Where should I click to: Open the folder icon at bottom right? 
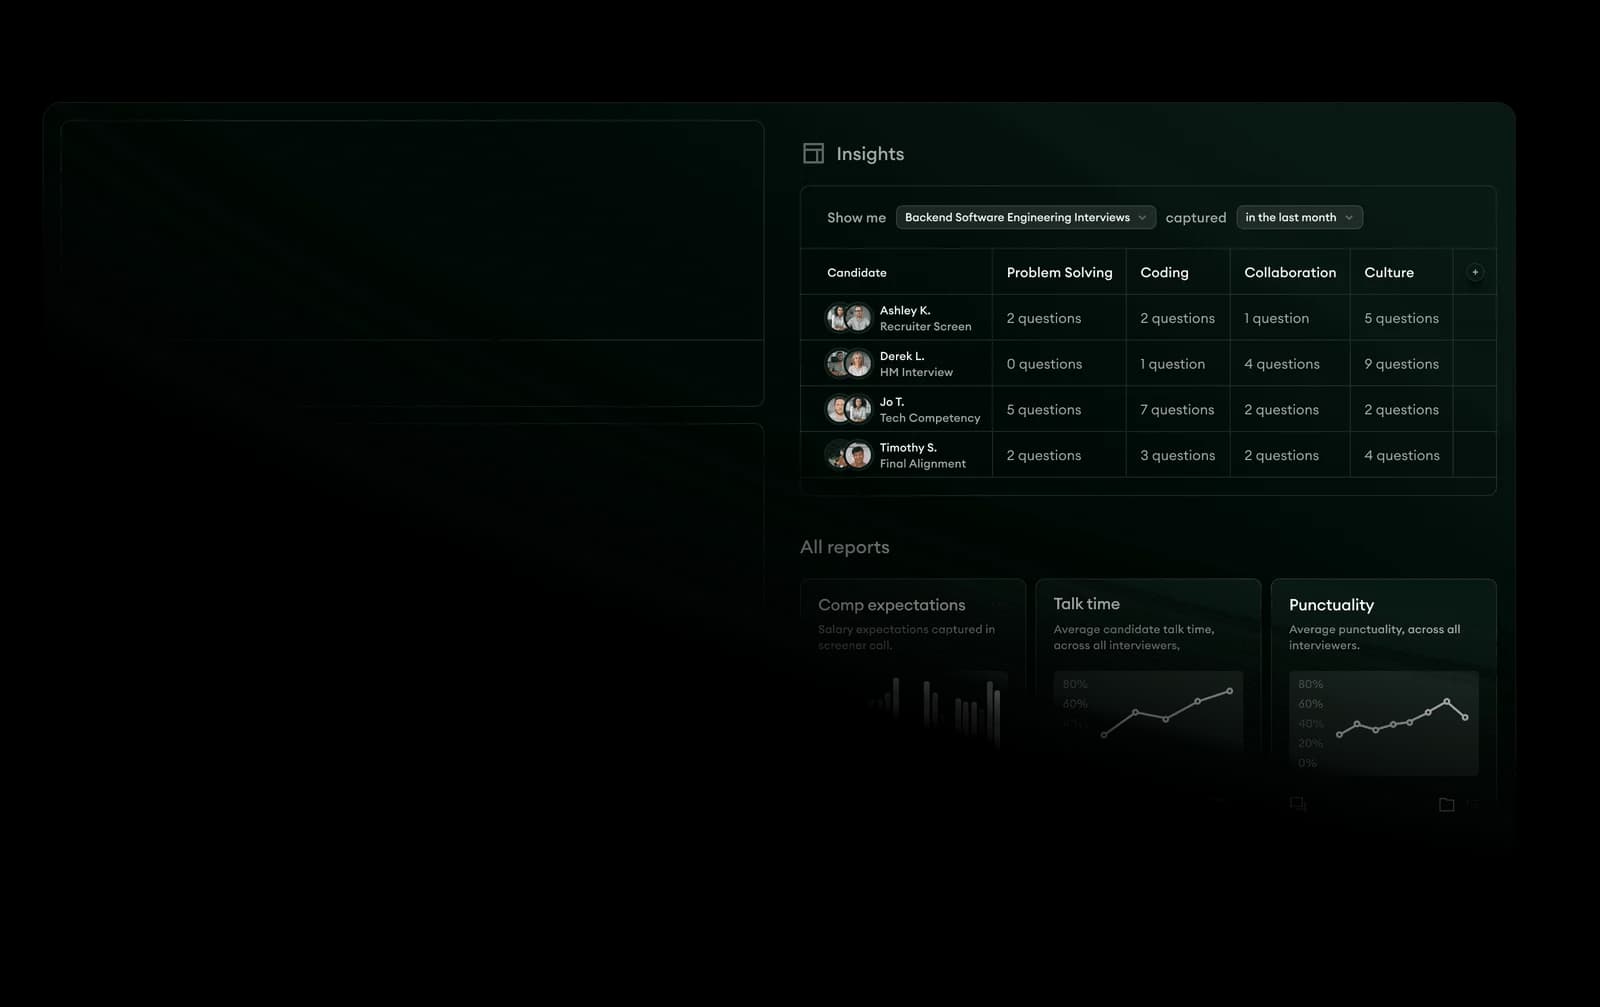(x=1446, y=803)
